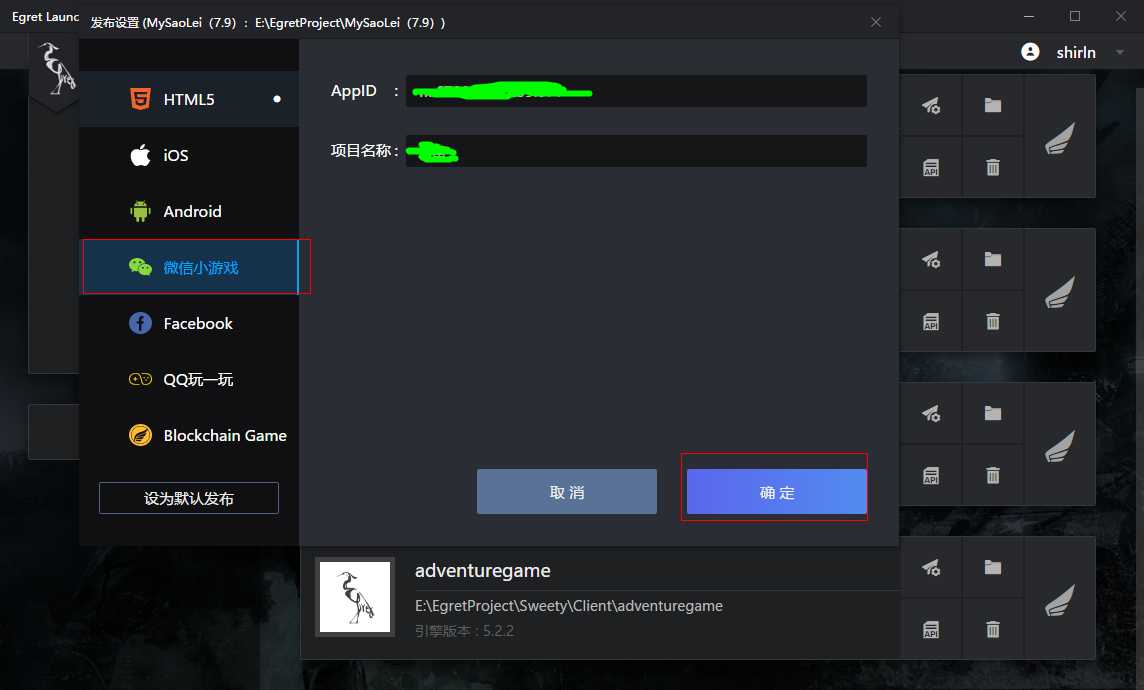This screenshot has width=1144, height=690.
Task: Select the iOS publish platform
Action: pos(189,155)
